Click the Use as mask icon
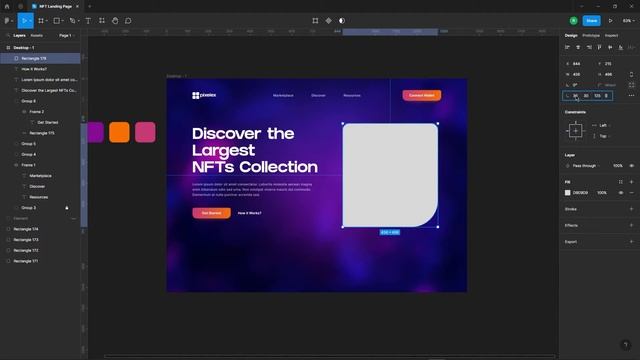Image resolution: width=640 pixels, height=360 pixels. [x=342, y=21]
